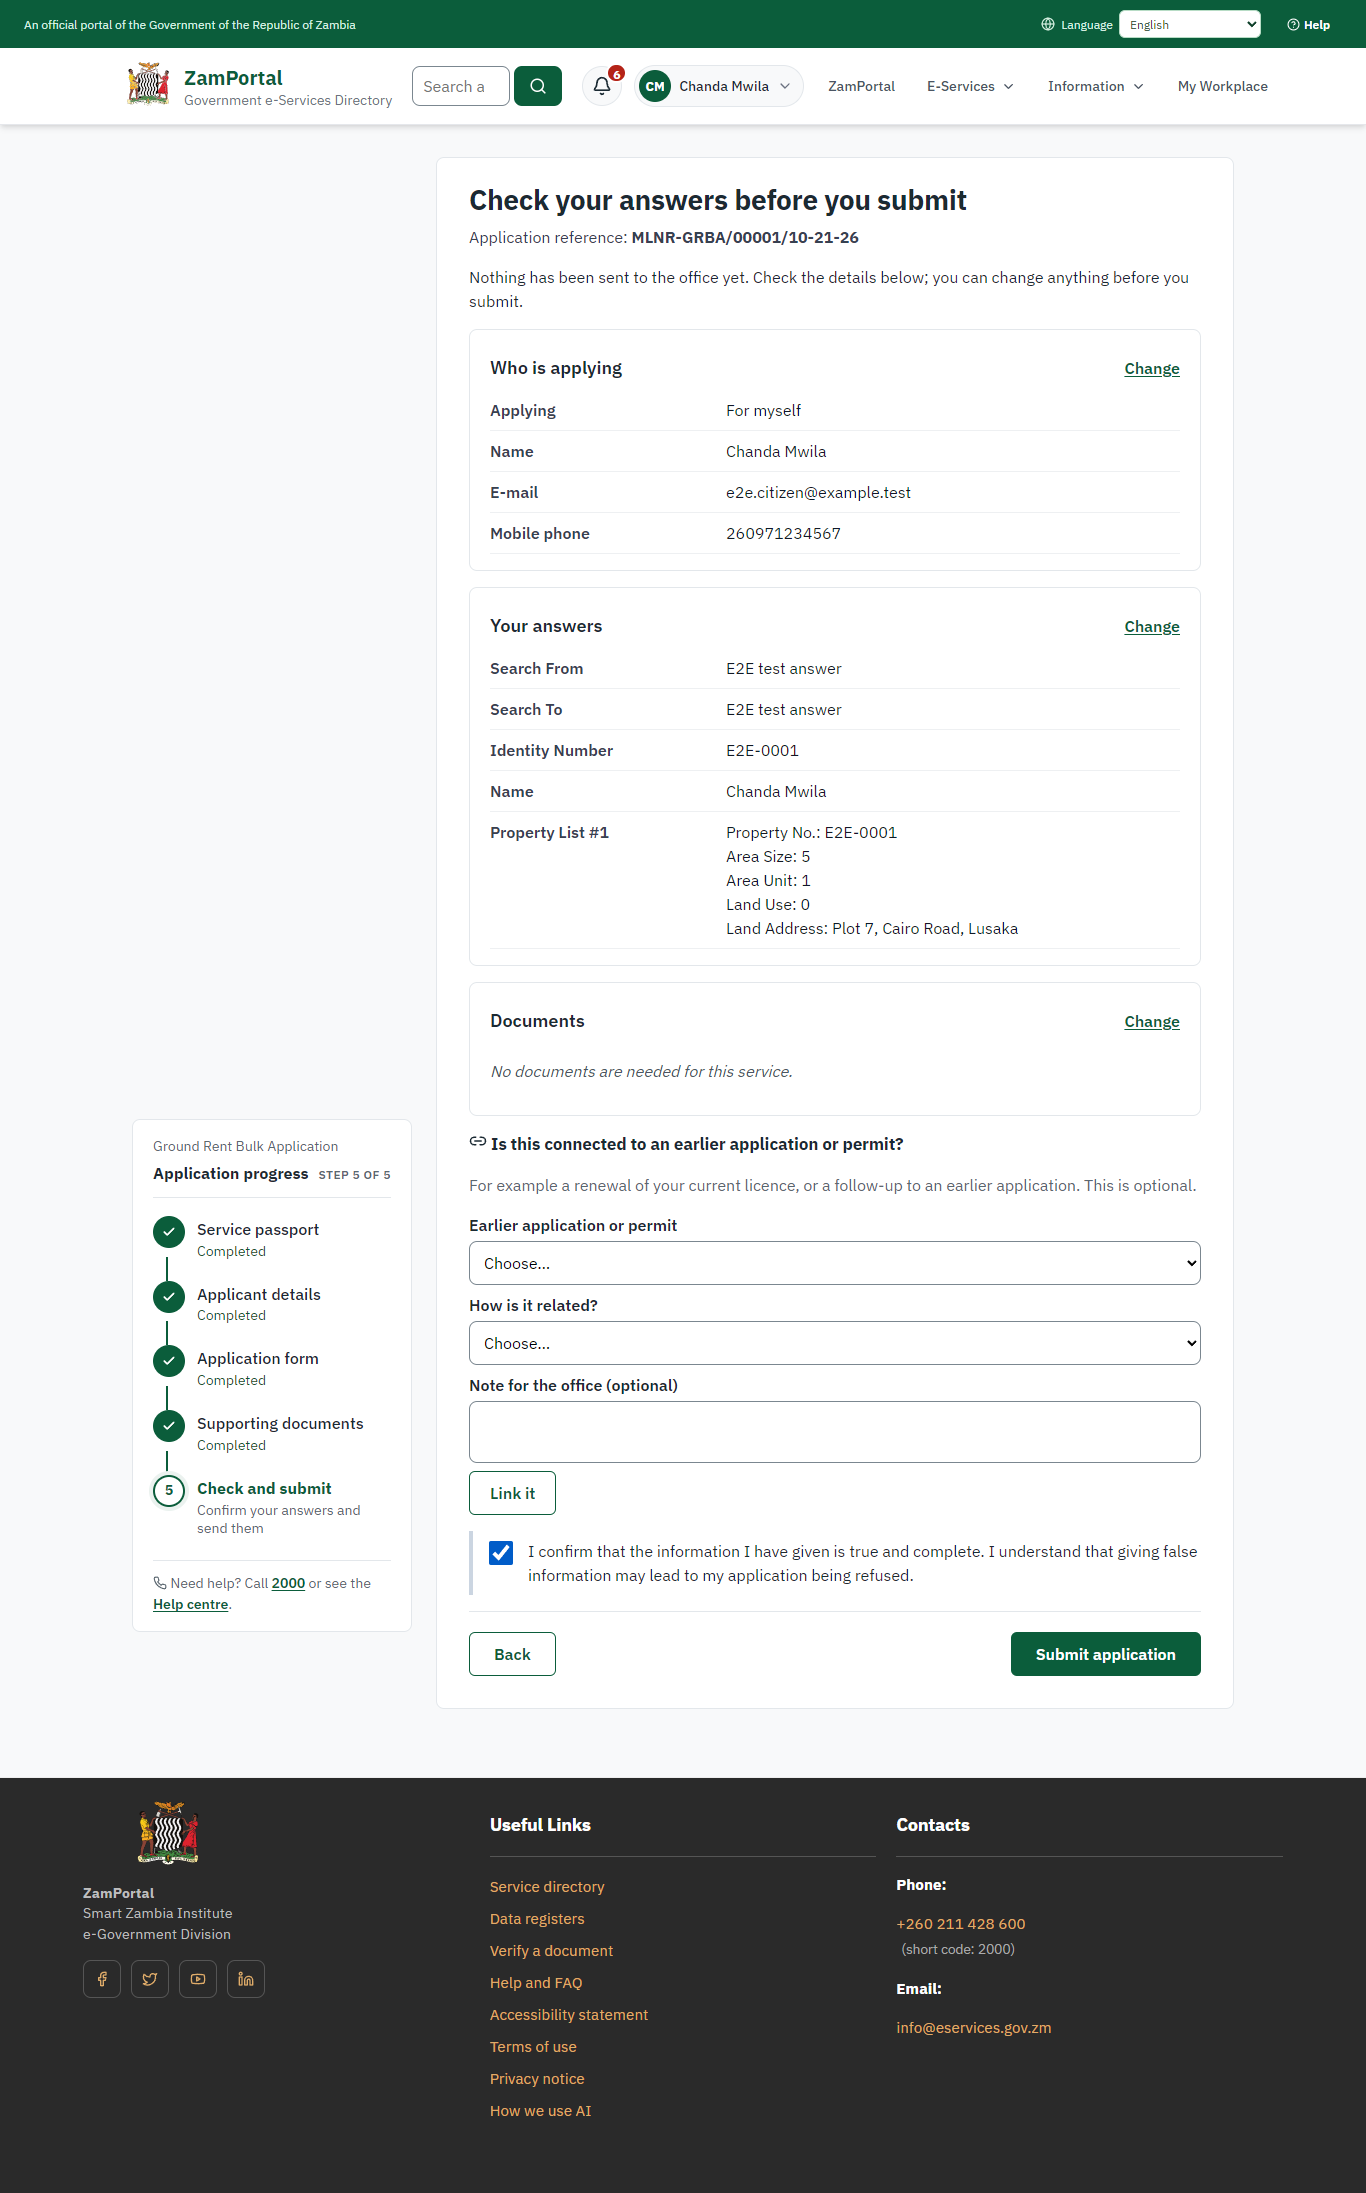Click the Applicant details completed checkmark

[x=169, y=1297]
